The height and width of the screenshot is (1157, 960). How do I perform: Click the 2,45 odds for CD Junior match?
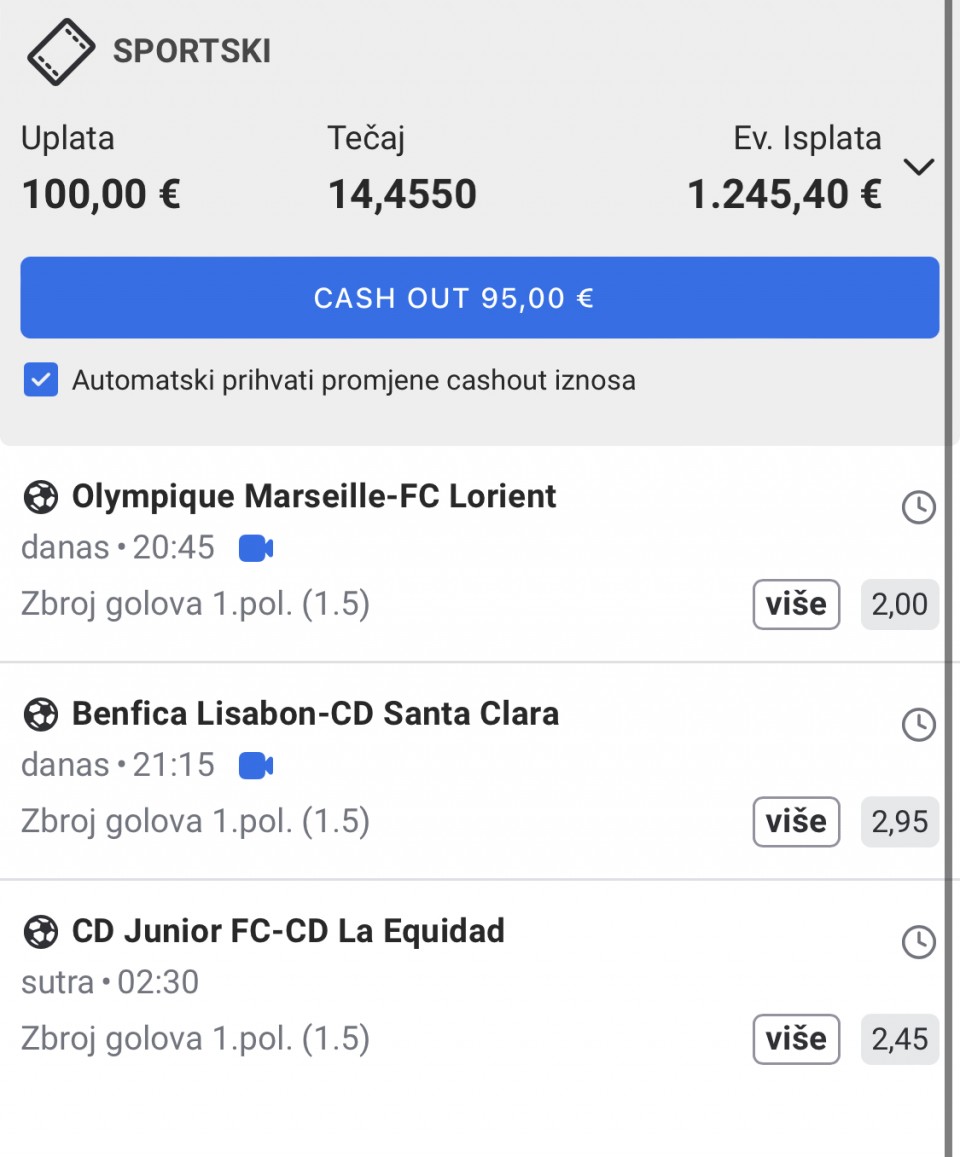pyautogui.click(x=899, y=1039)
